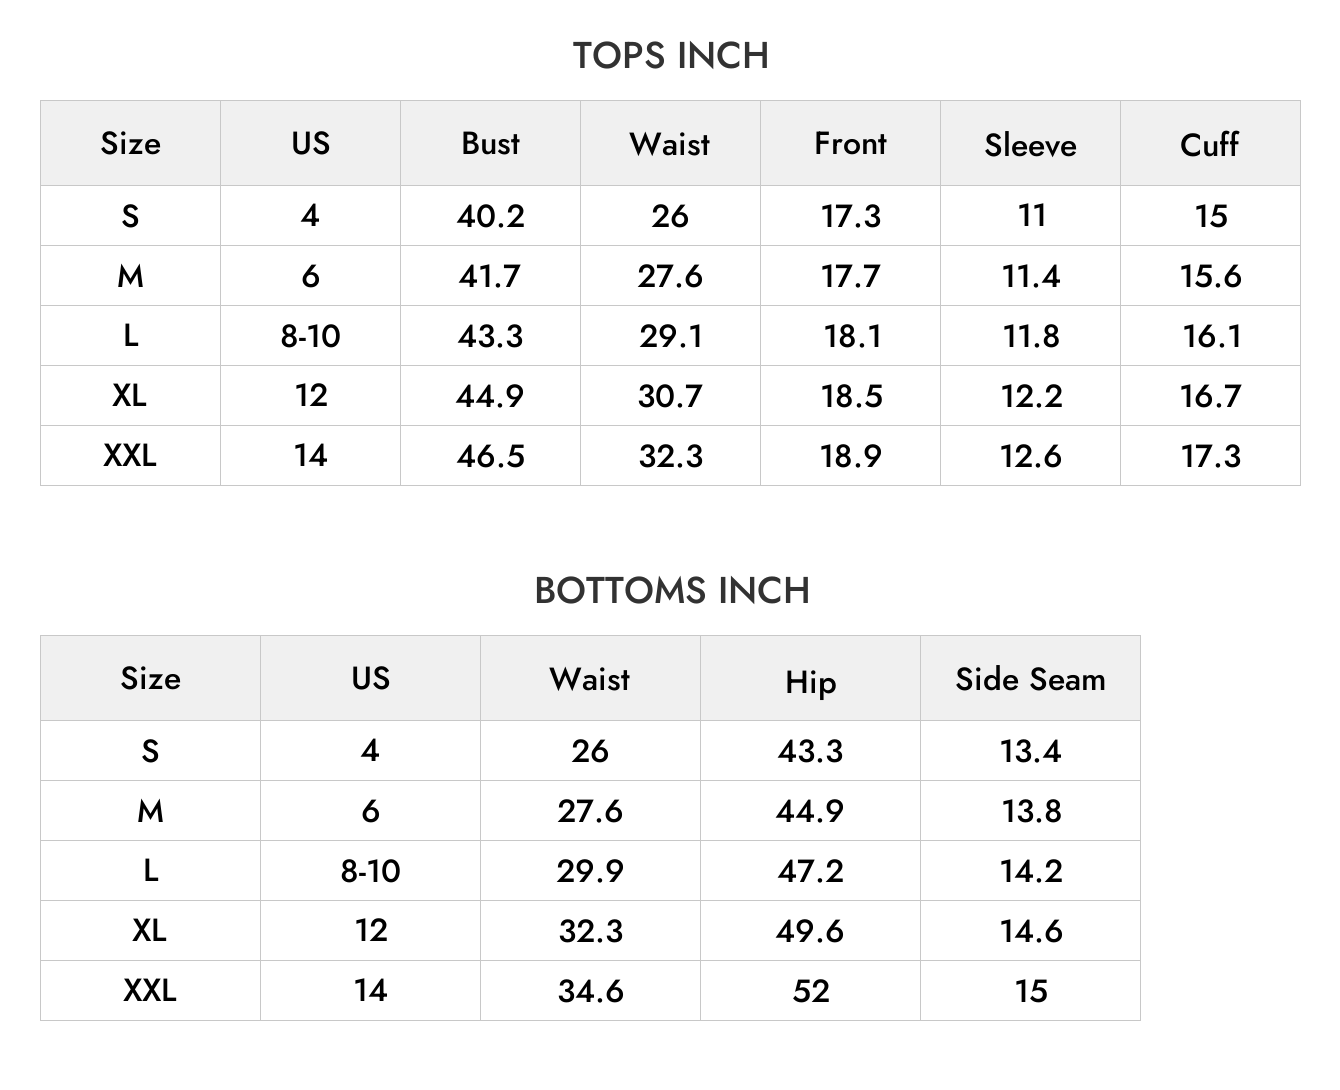Viewport: 1340px width, 1090px height.
Task: Click bottoms waist value 34.6
Action: pos(590,991)
